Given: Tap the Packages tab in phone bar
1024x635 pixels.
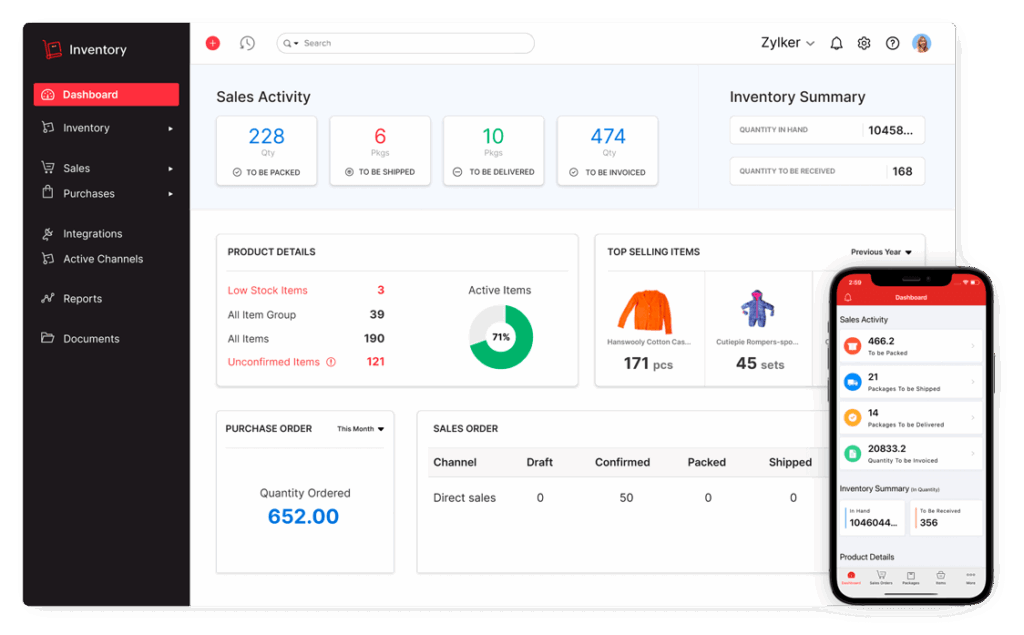Looking at the screenshot, I should (x=910, y=578).
